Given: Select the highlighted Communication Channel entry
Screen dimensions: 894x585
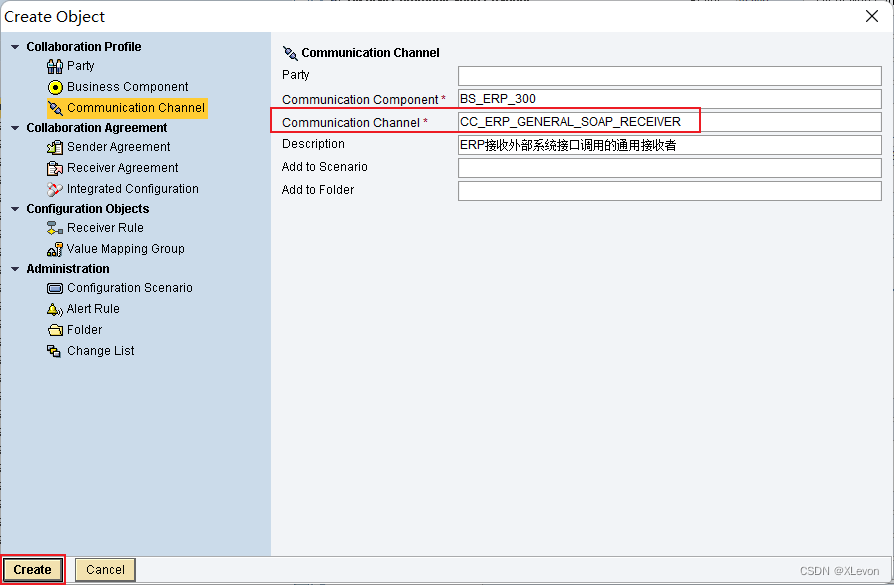Looking at the screenshot, I should pyautogui.click(x=127, y=107).
